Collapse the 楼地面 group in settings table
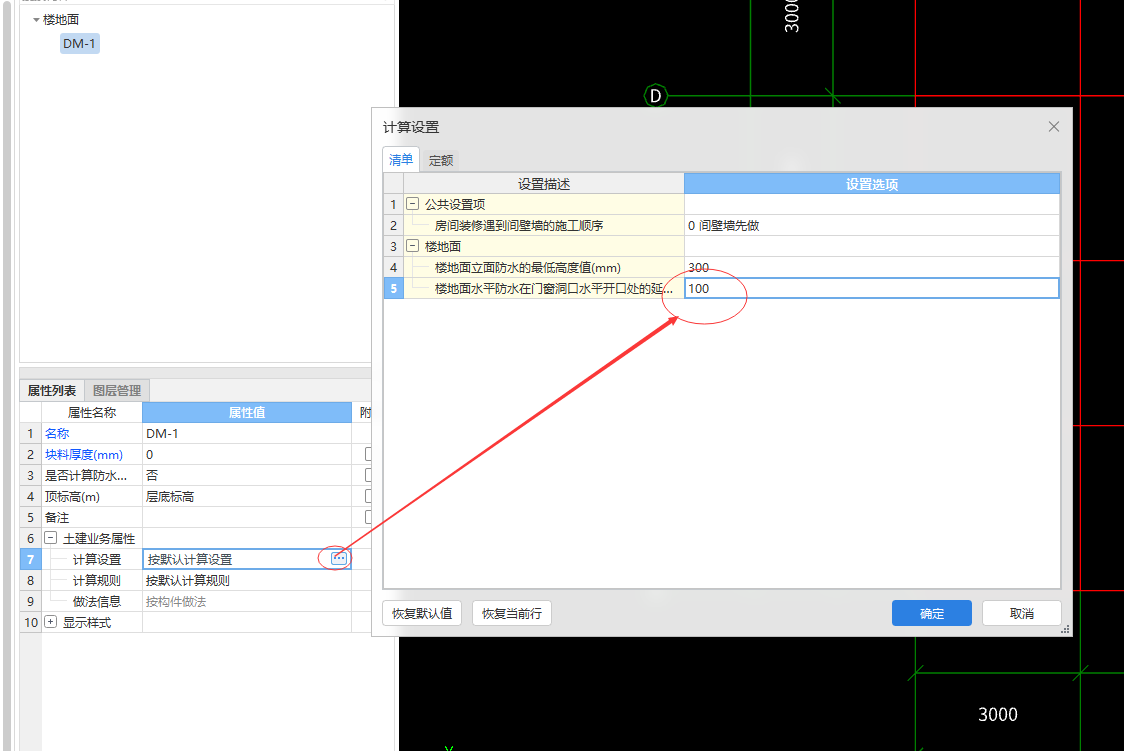The image size is (1124, 751). [x=413, y=246]
